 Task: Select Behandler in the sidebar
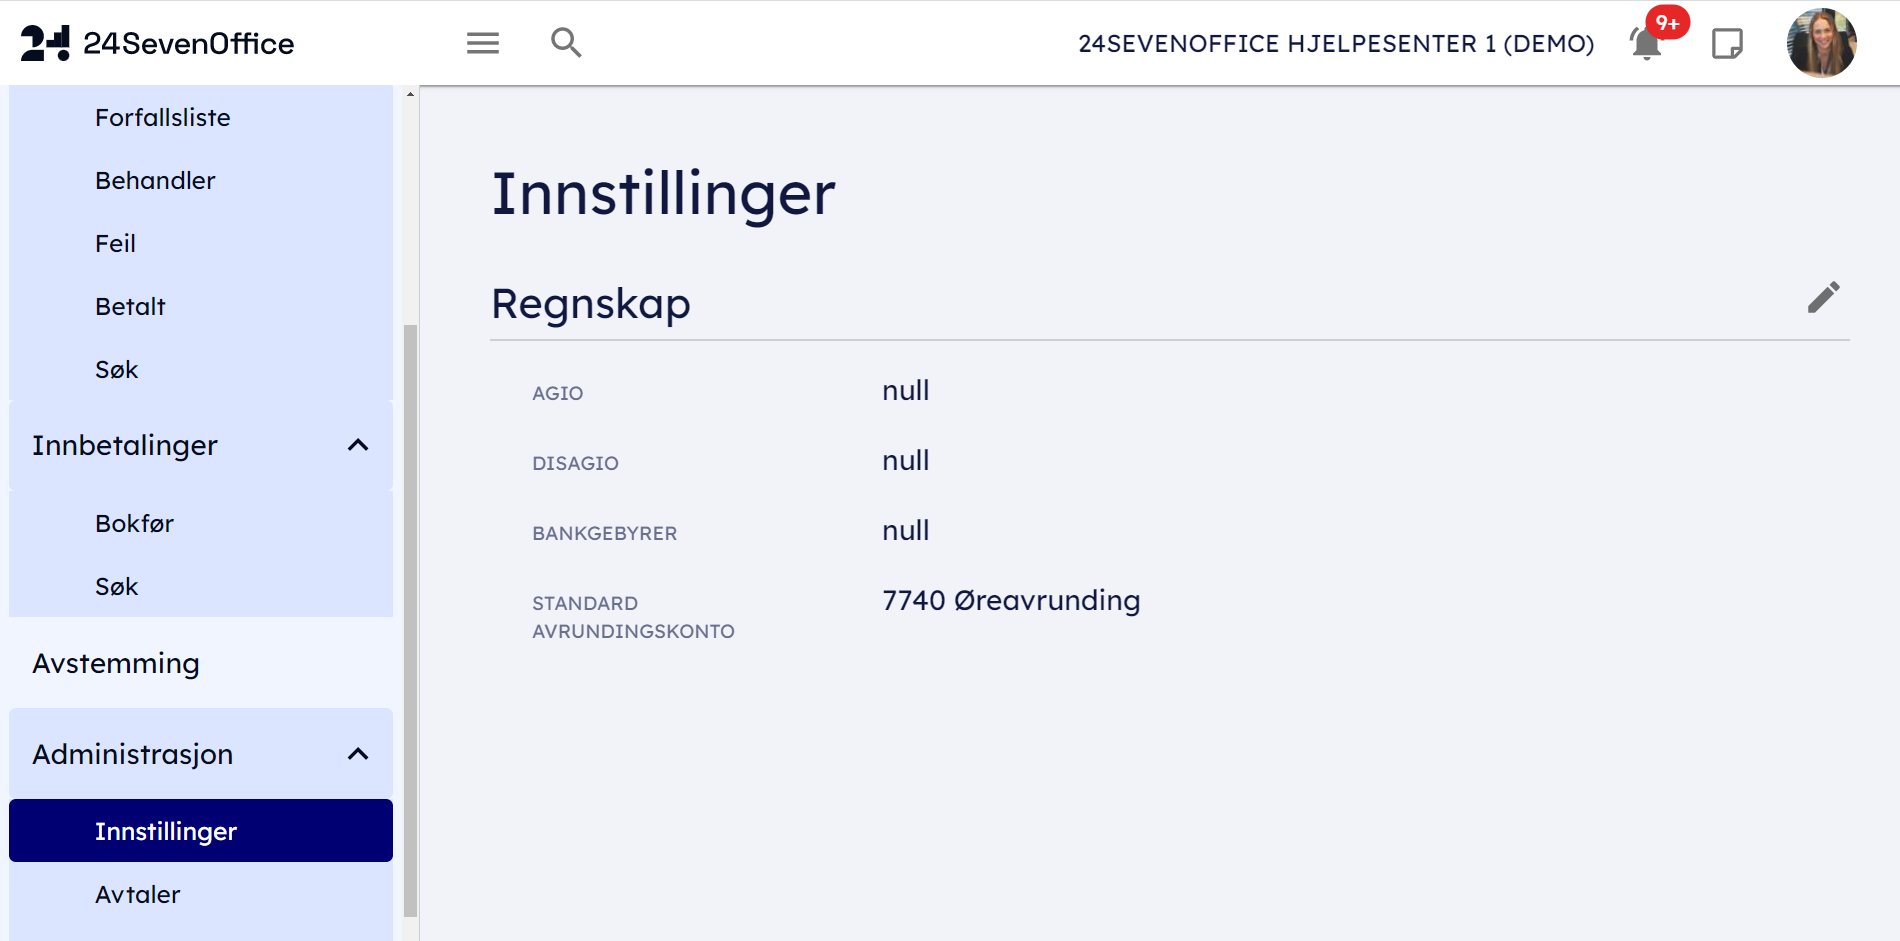pyautogui.click(x=155, y=181)
